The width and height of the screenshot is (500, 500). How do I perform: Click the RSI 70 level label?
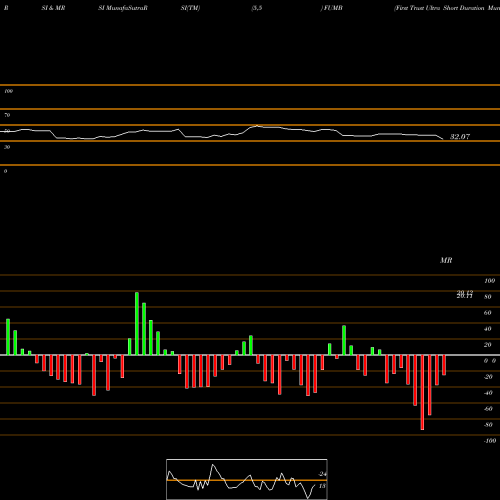coord(7,115)
